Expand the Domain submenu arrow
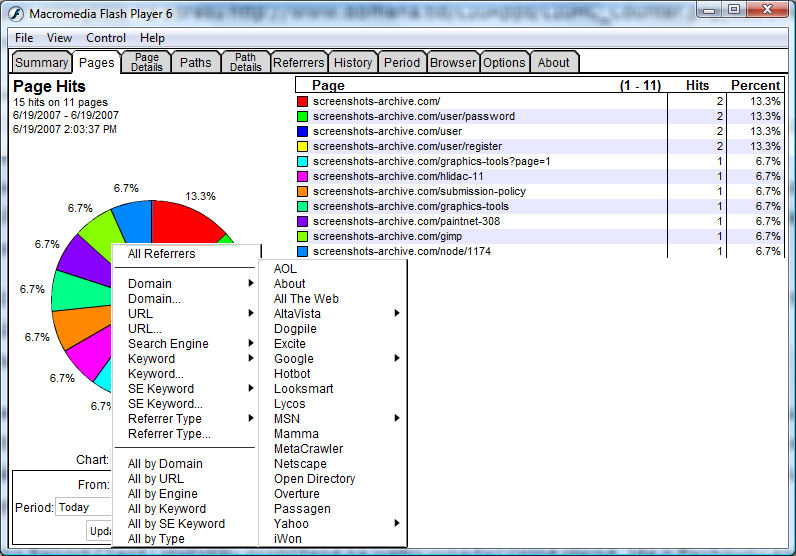 point(251,283)
